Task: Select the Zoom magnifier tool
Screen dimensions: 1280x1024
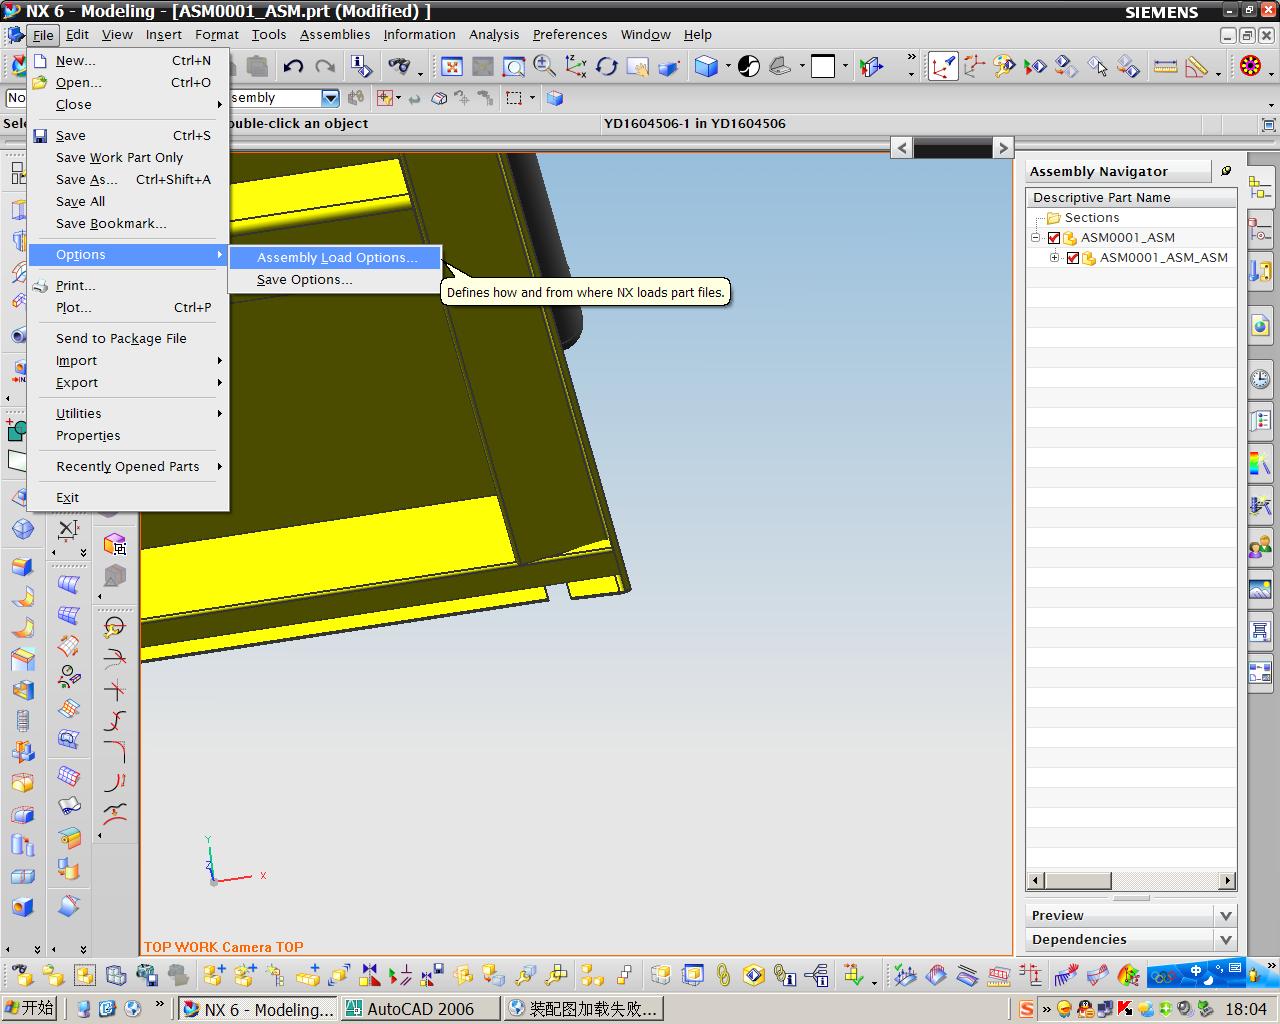Action: pyautogui.click(x=545, y=67)
